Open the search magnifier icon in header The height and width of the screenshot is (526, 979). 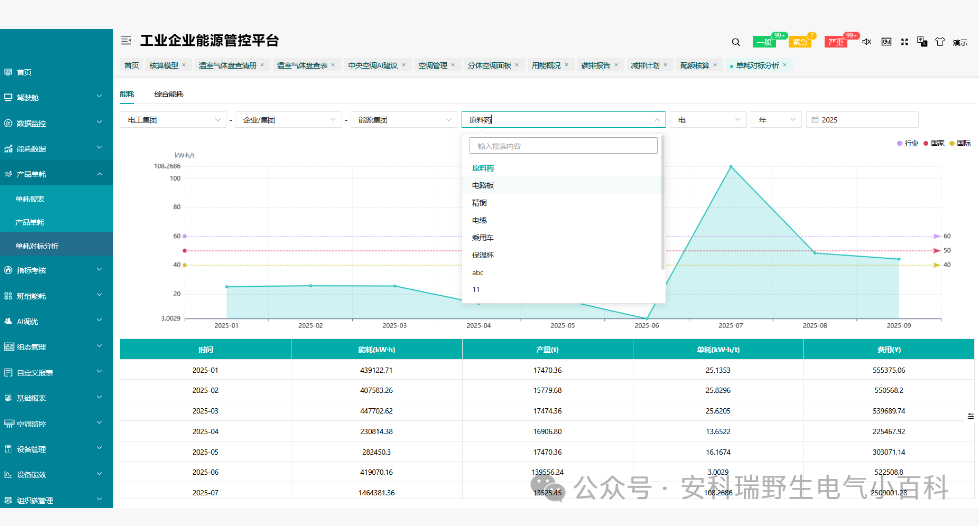coord(735,42)
